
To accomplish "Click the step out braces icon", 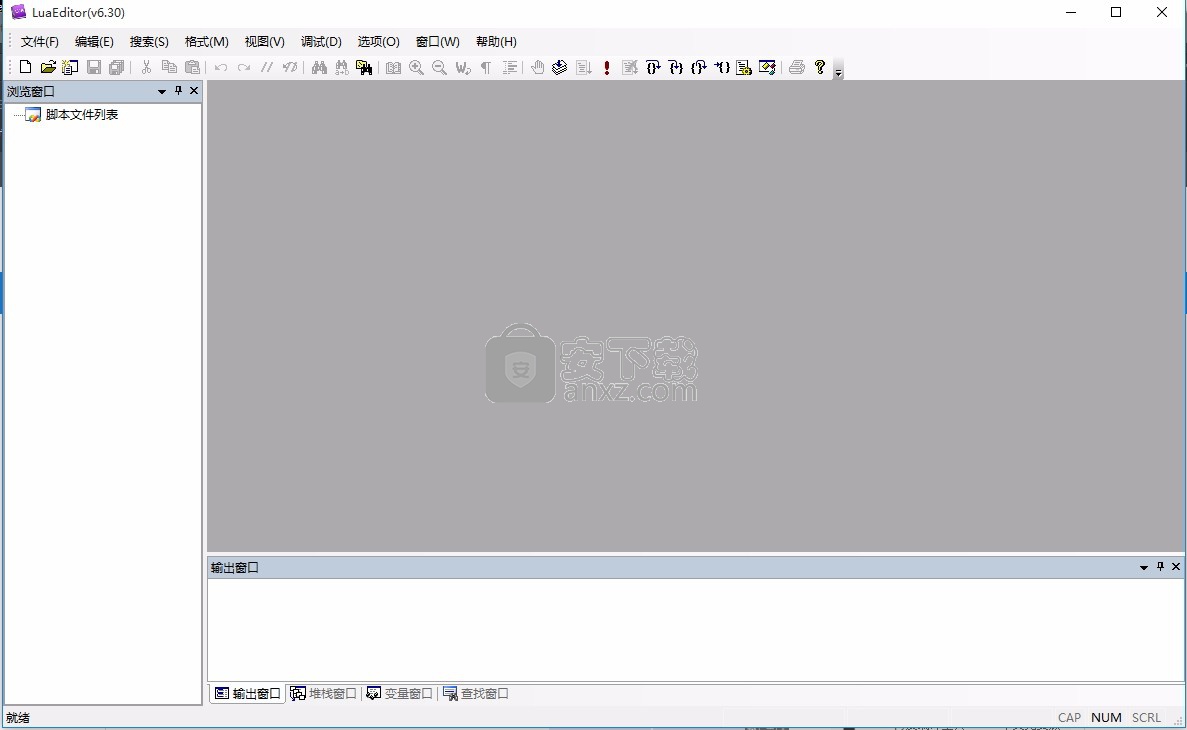I will 699,67.
